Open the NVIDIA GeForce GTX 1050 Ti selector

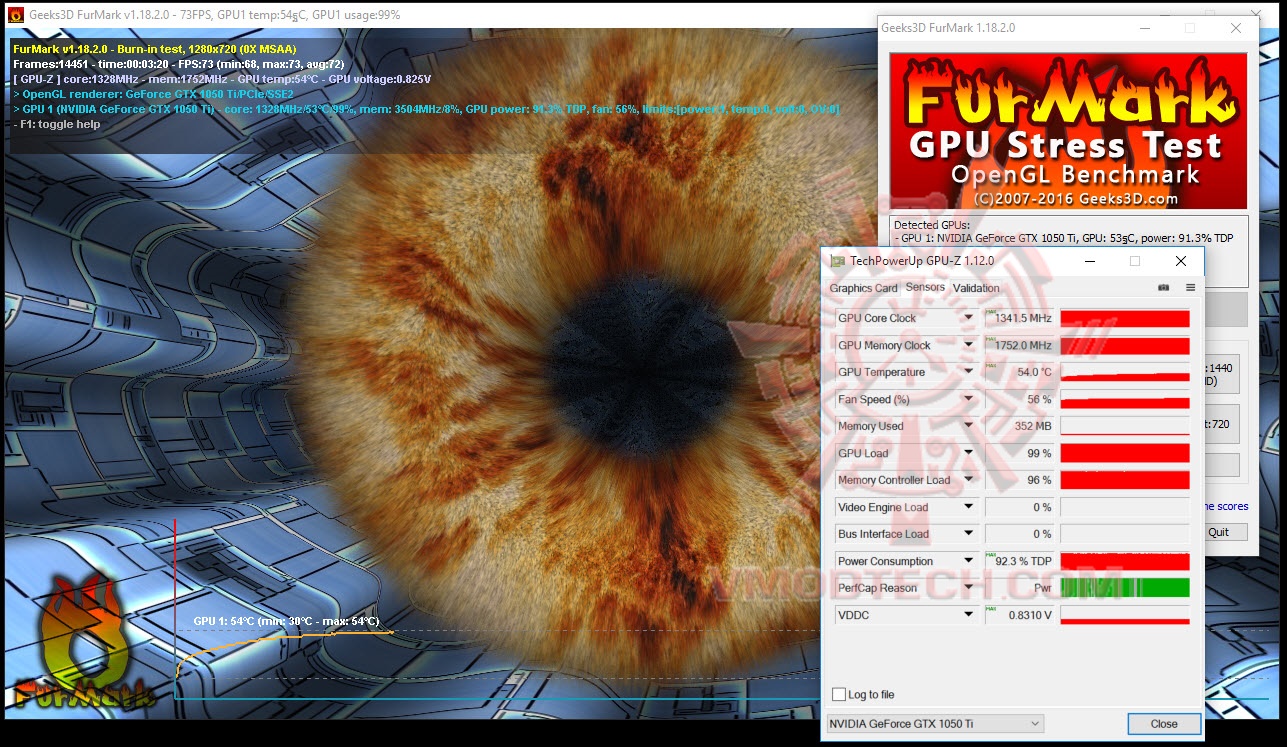(935, 723)
